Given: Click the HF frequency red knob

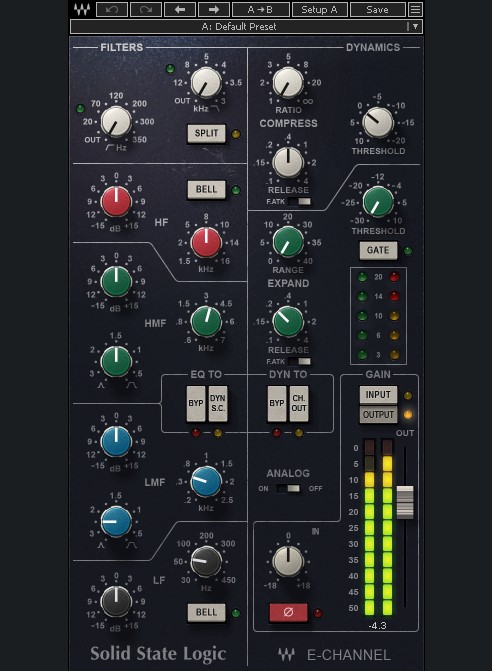Looking at the screenshot, I should (206, 242).
